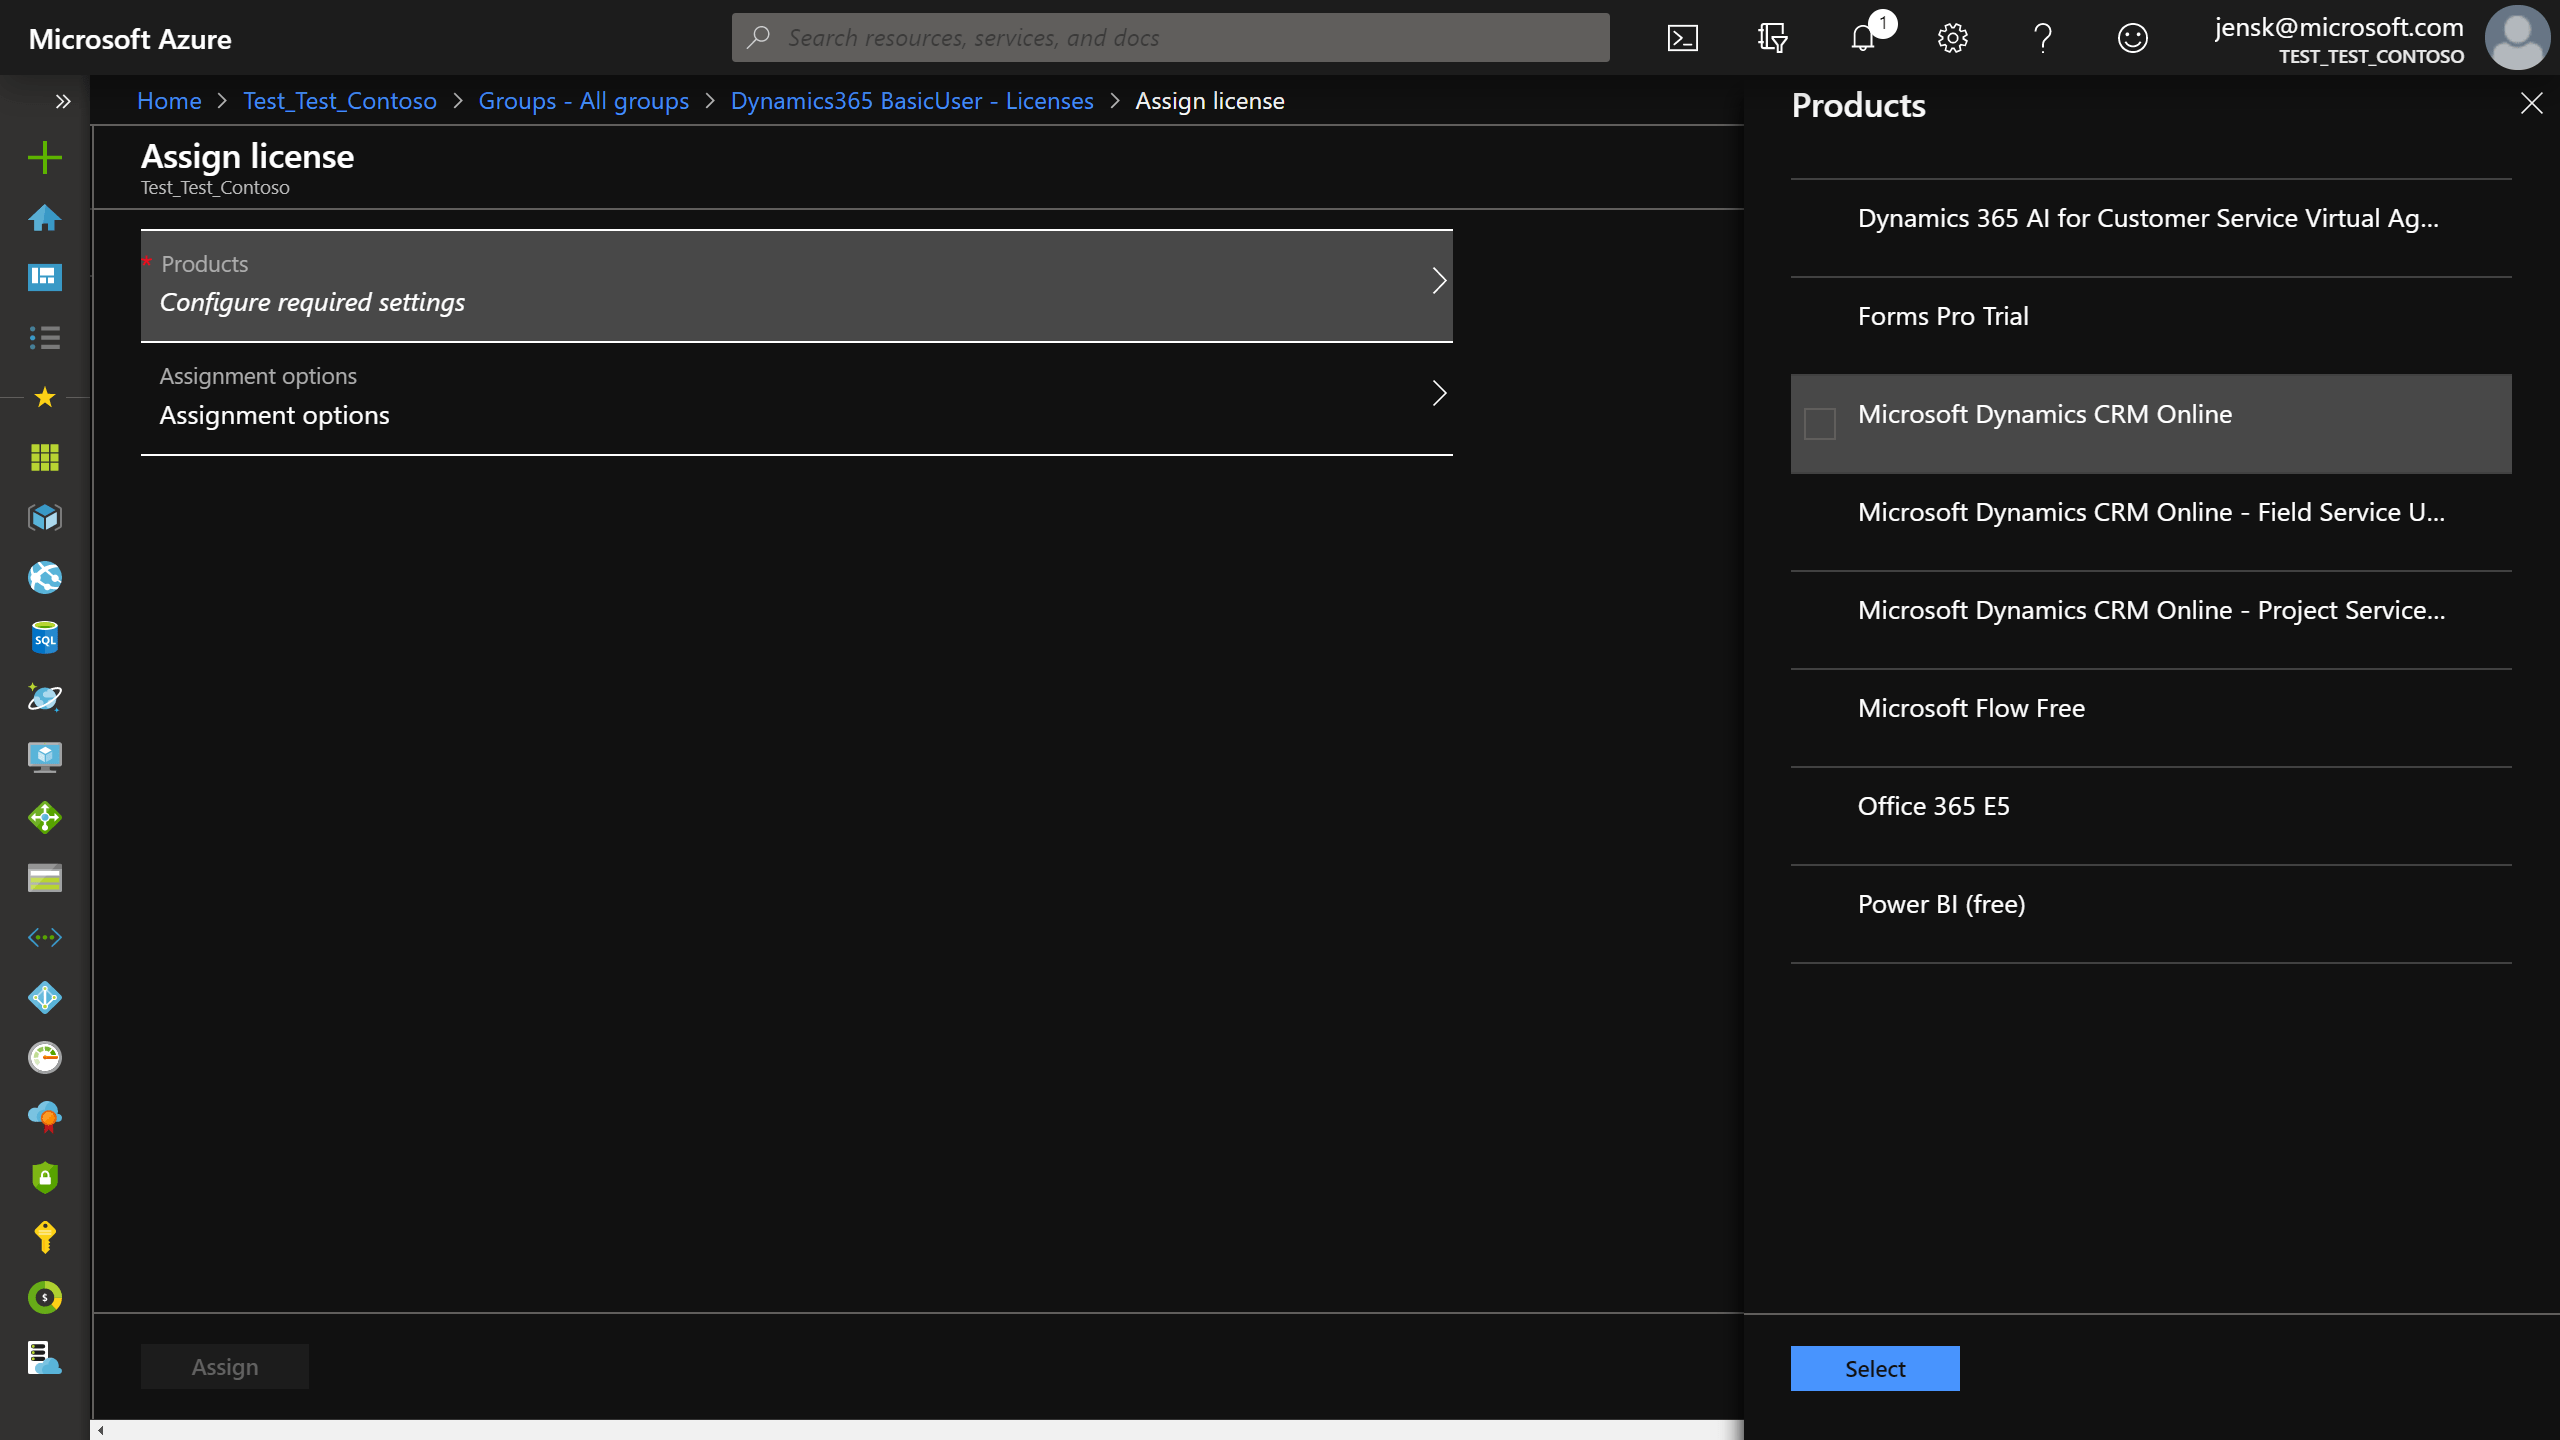Expand the Products configure required settings row
Screen dimensions: 2560x1440
point(796,286)
